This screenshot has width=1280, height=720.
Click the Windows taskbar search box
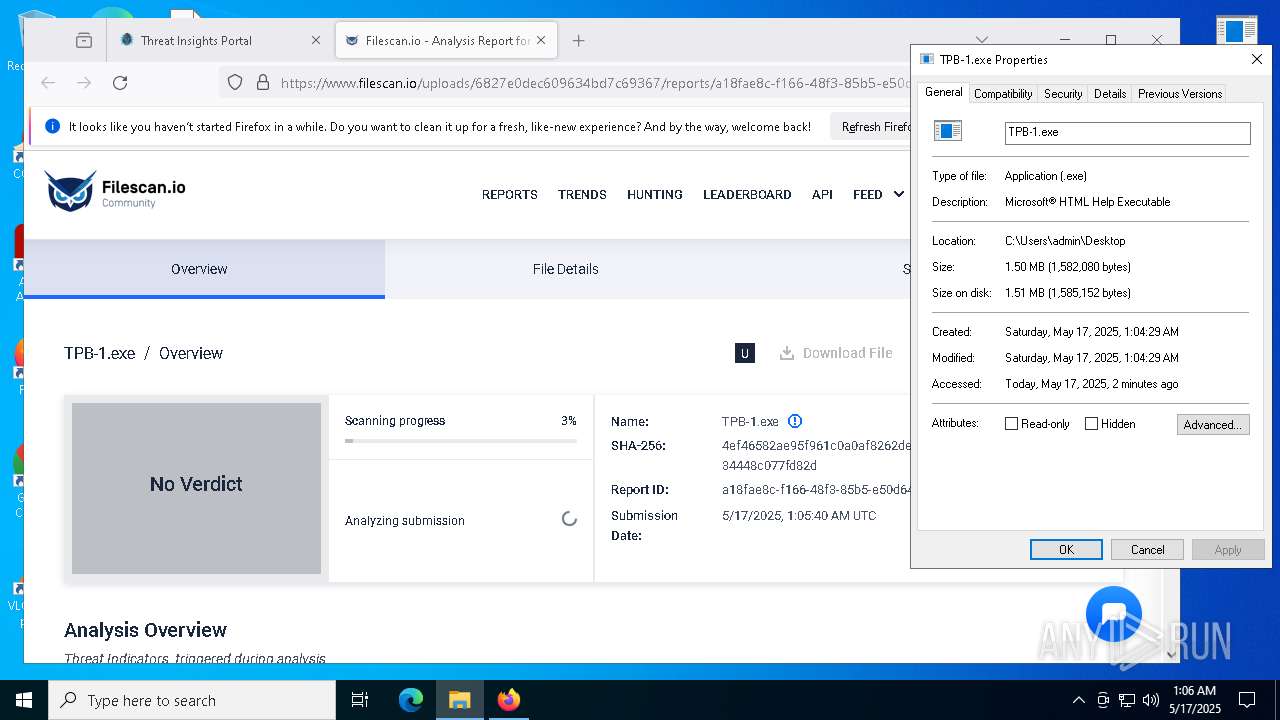tap(192, 700)
